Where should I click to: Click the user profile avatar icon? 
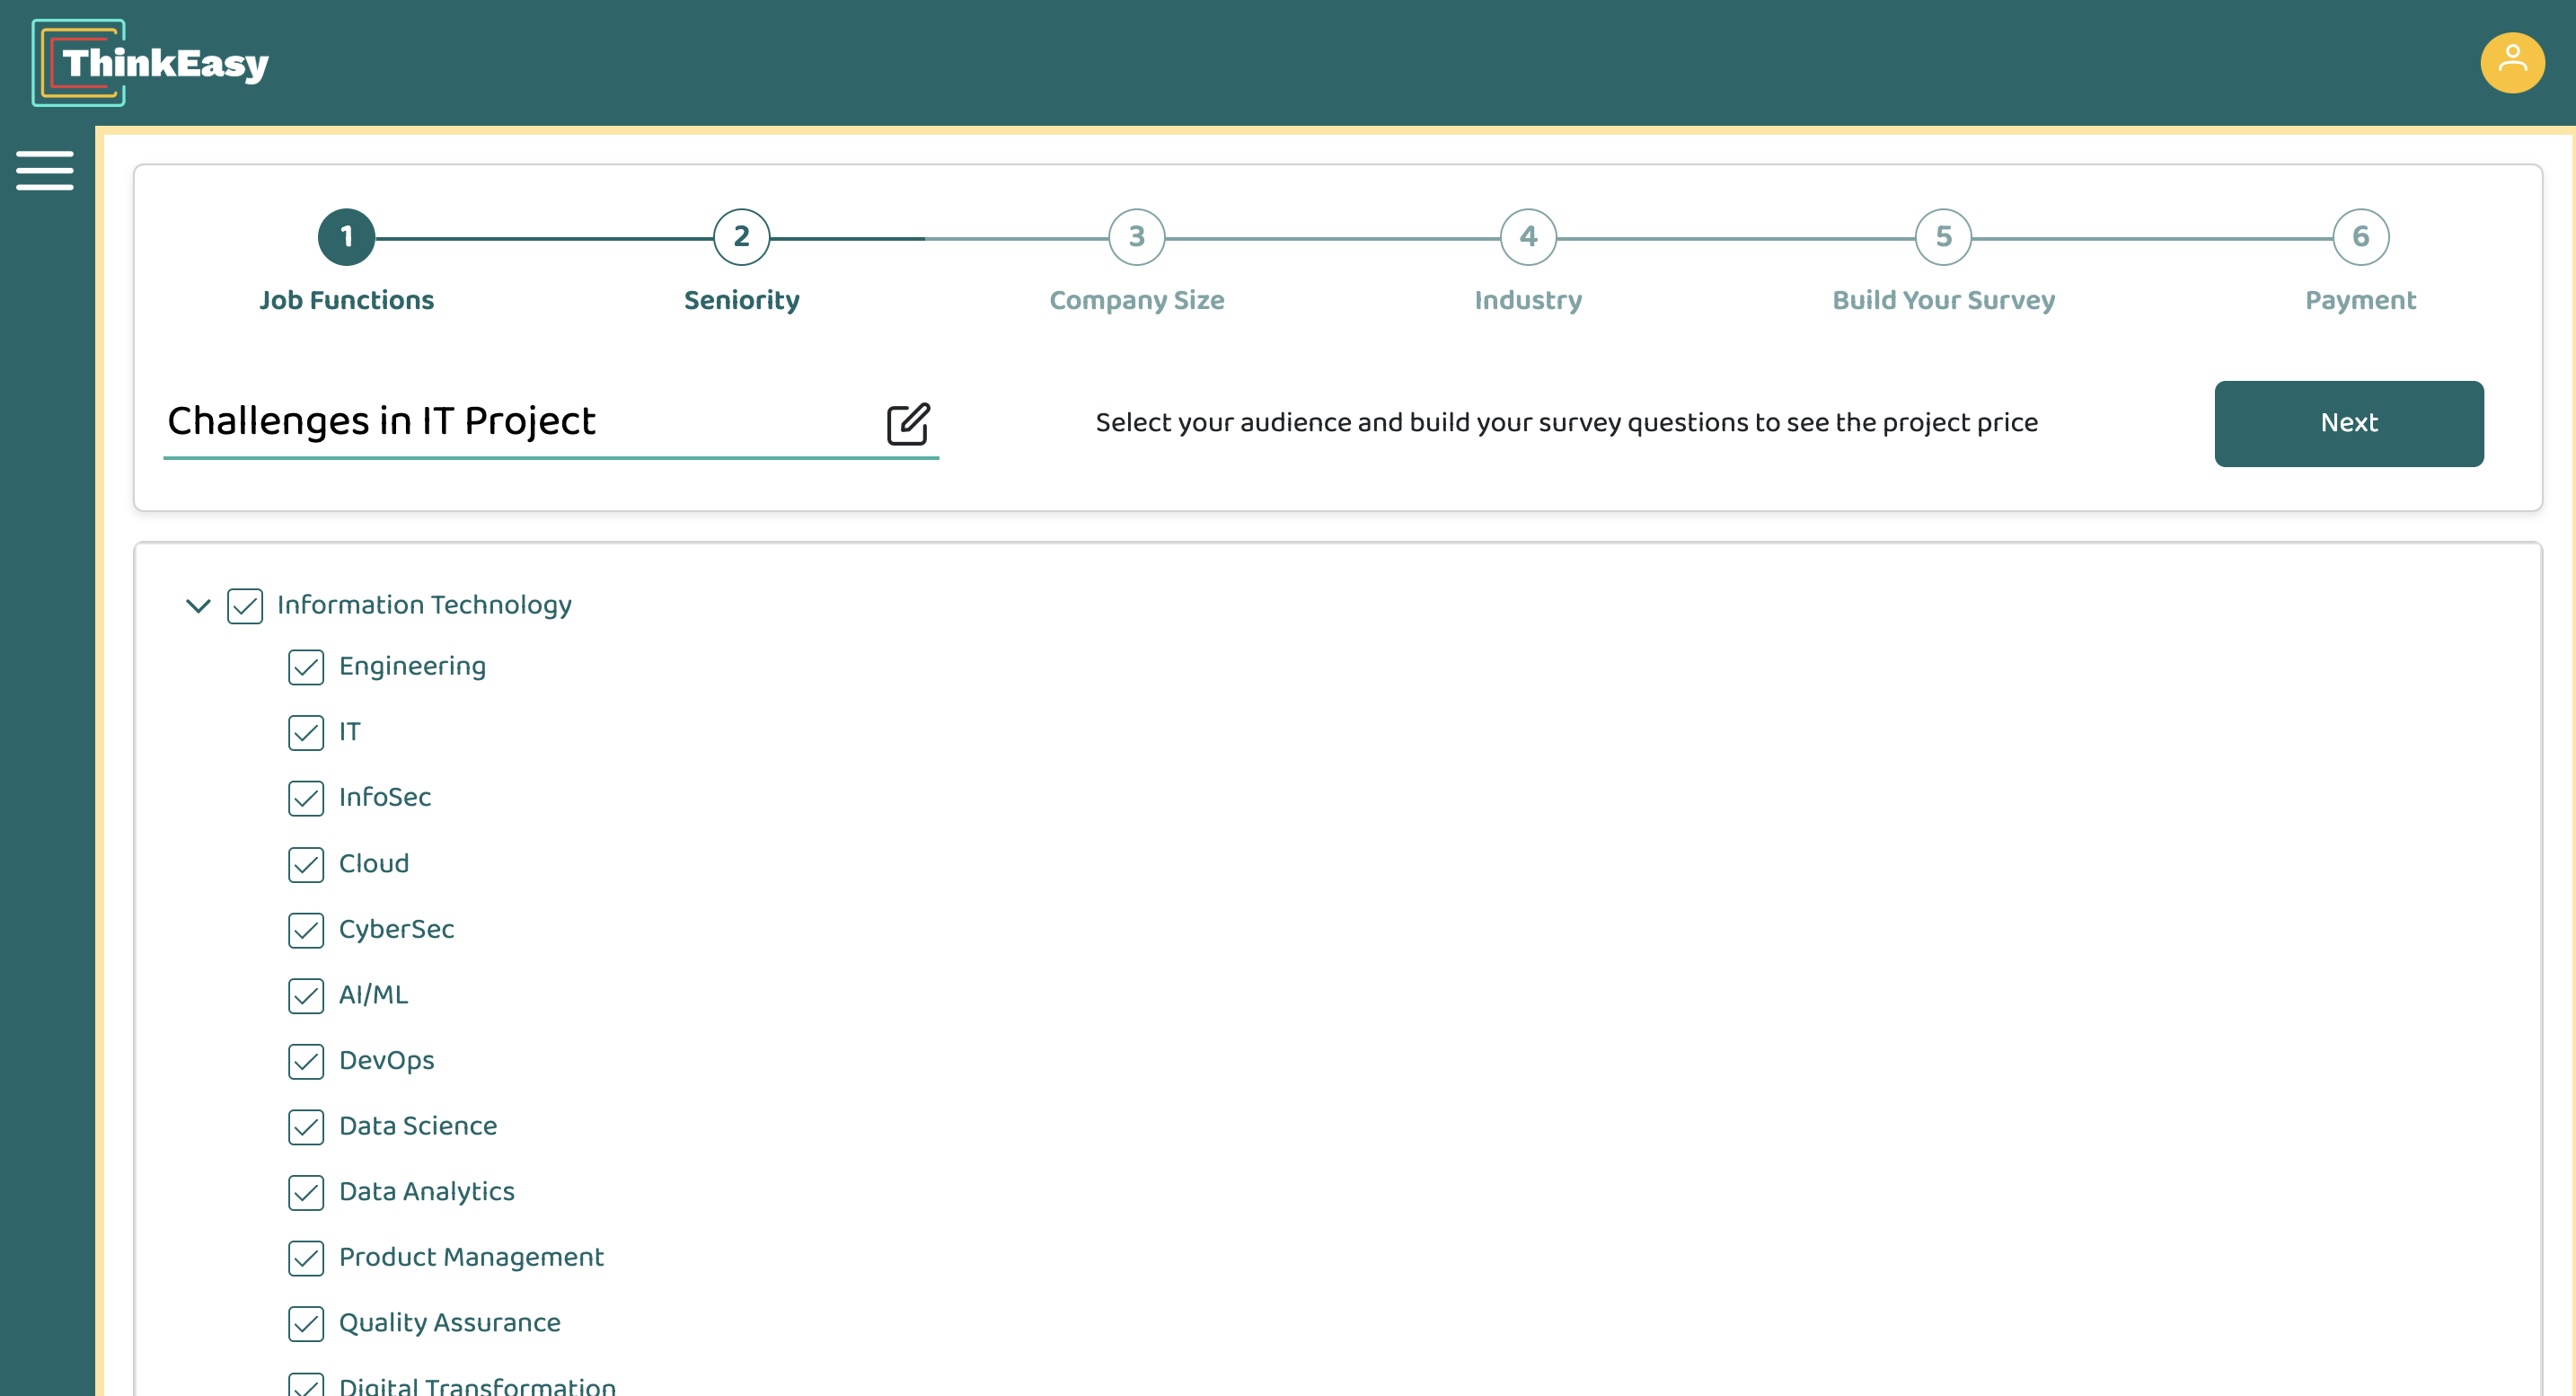pyautogui.click(x=2511, y=63)
